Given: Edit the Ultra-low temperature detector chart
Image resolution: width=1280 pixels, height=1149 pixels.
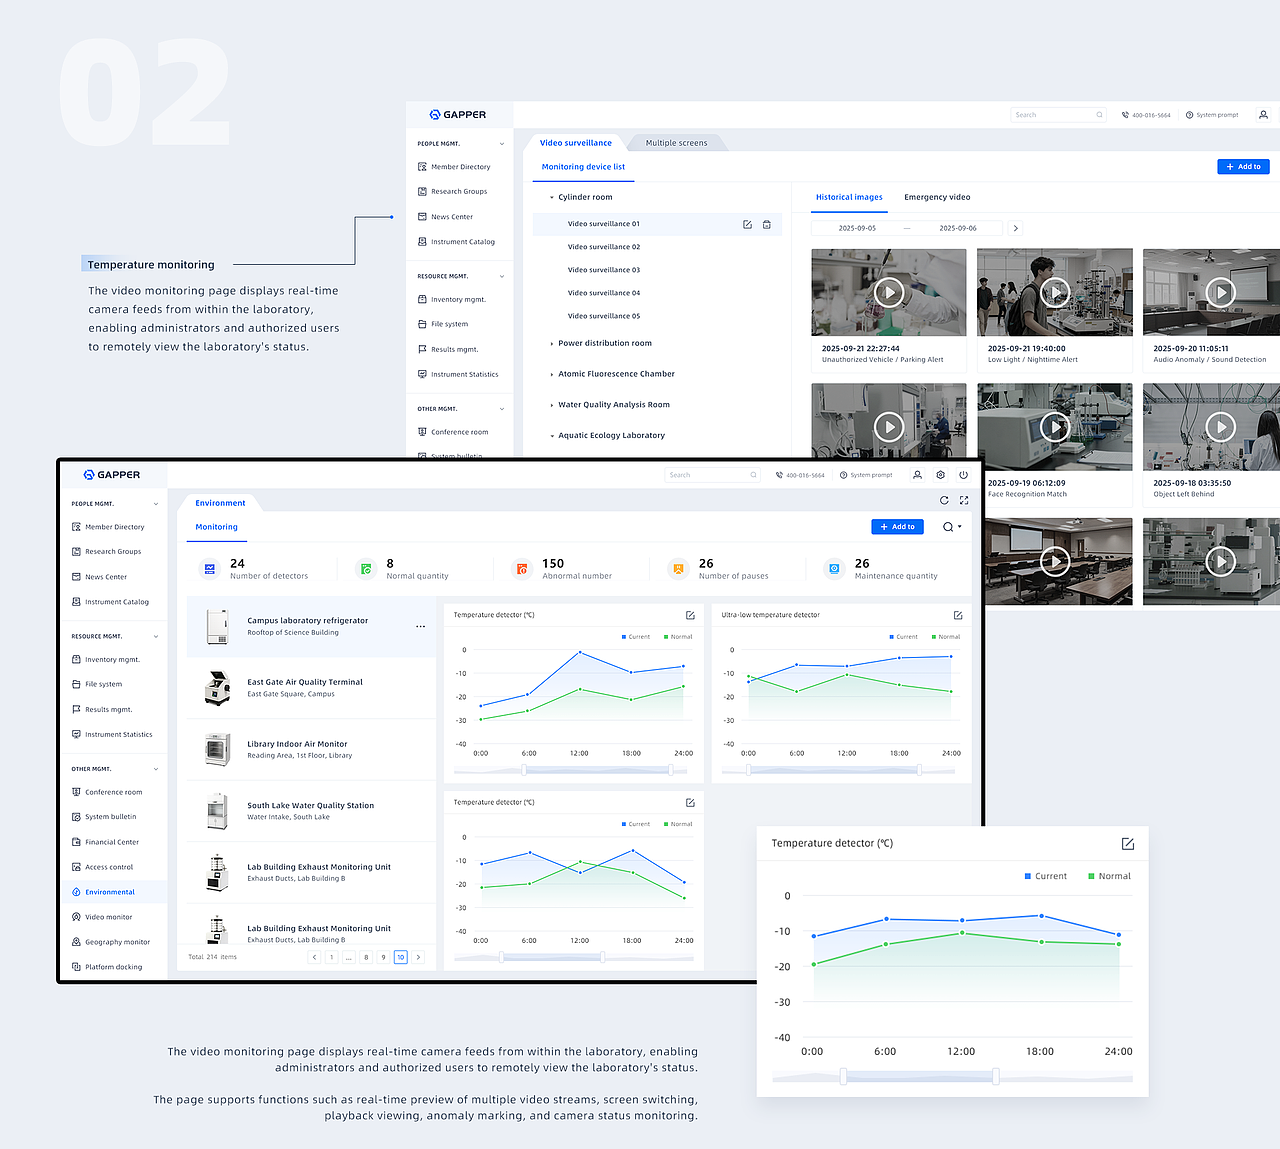Looking at the screenshot, I should click(x=958, y=615).
